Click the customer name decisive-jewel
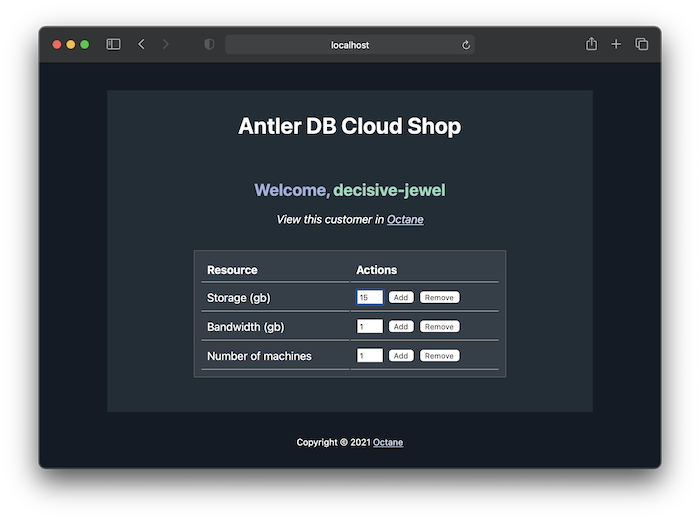Viewport: 700px width, 520px height. coord(389,190)
